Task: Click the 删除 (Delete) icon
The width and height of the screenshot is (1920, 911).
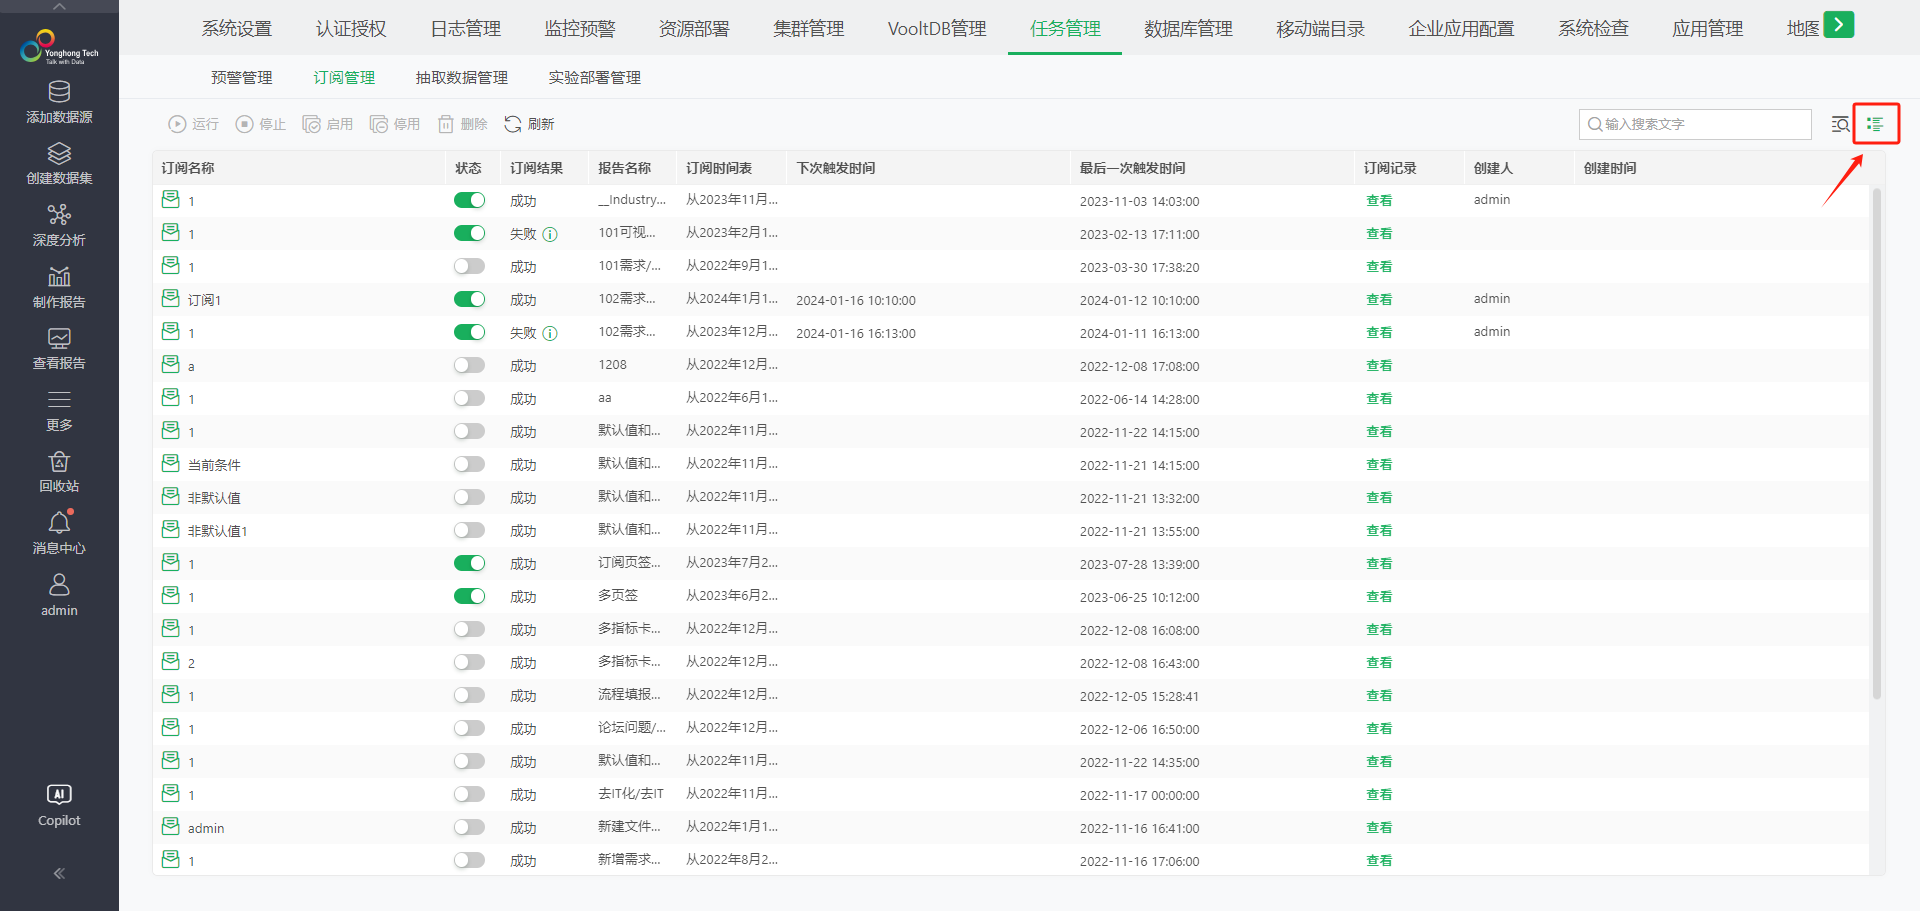Action: (x=462, y=123)
